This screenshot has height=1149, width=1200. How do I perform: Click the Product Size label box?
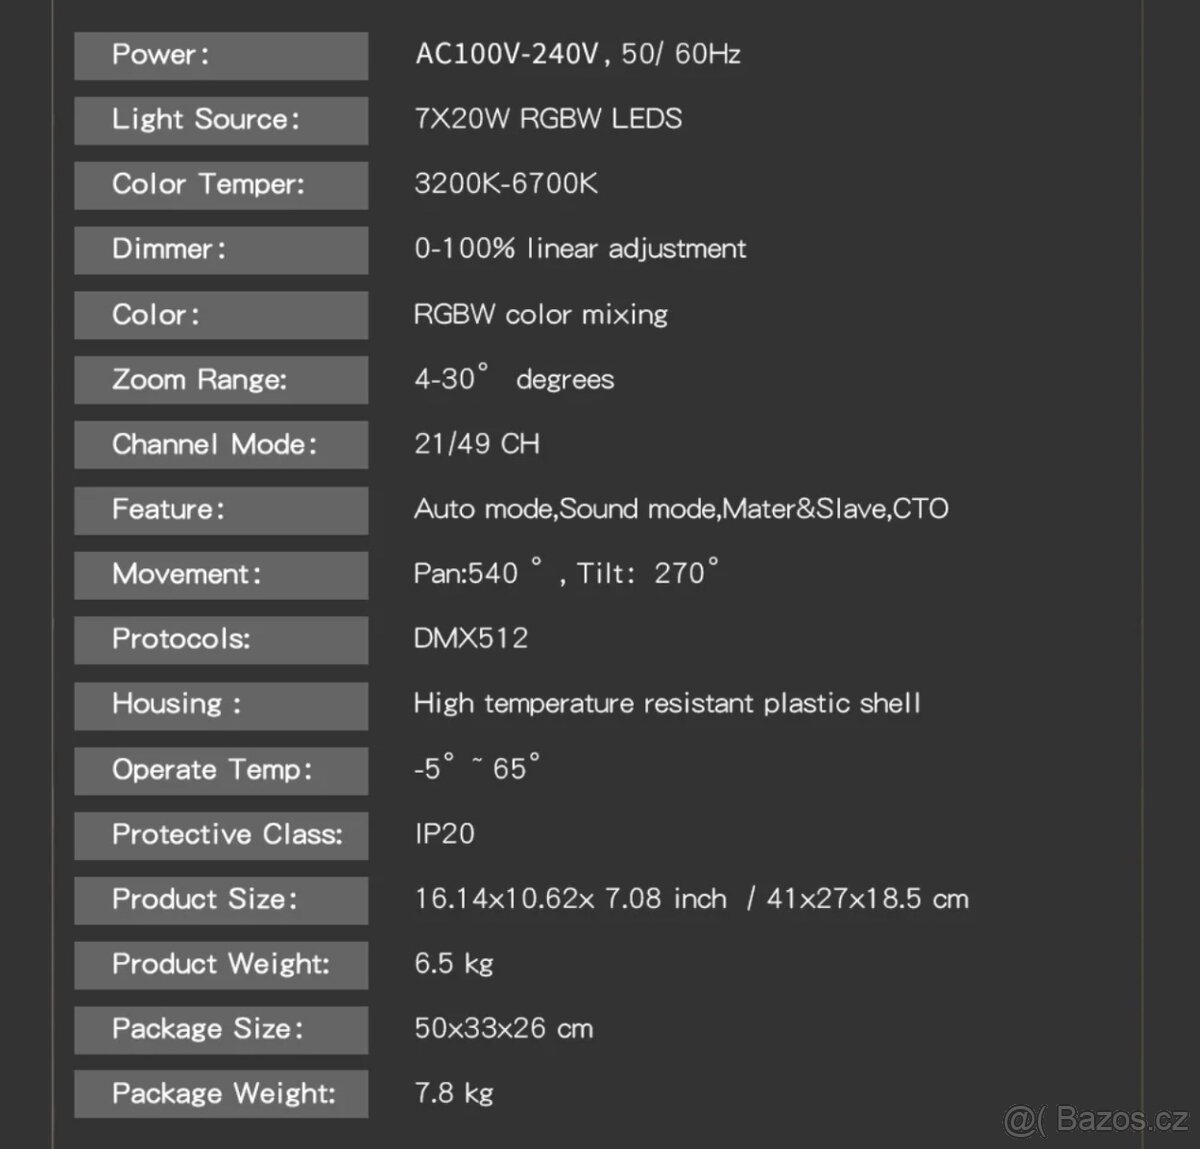[221, 900]
